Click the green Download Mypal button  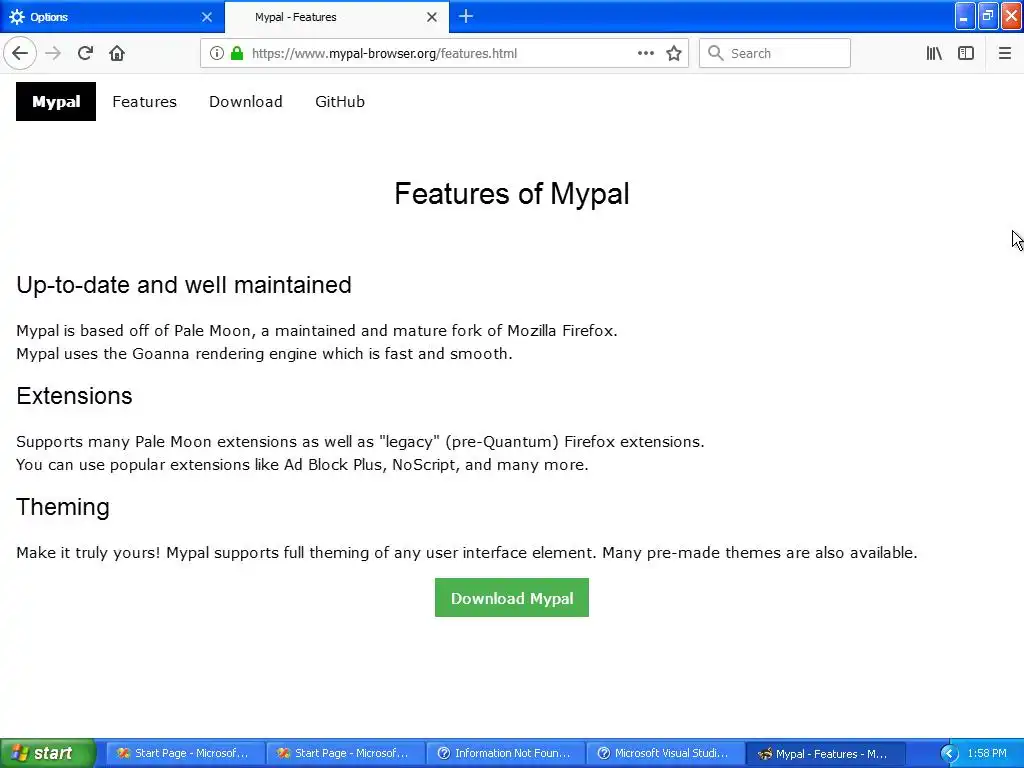512,598
